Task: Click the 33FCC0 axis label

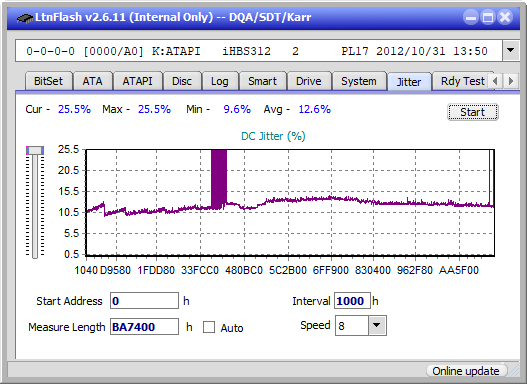Action: point(200,270)
